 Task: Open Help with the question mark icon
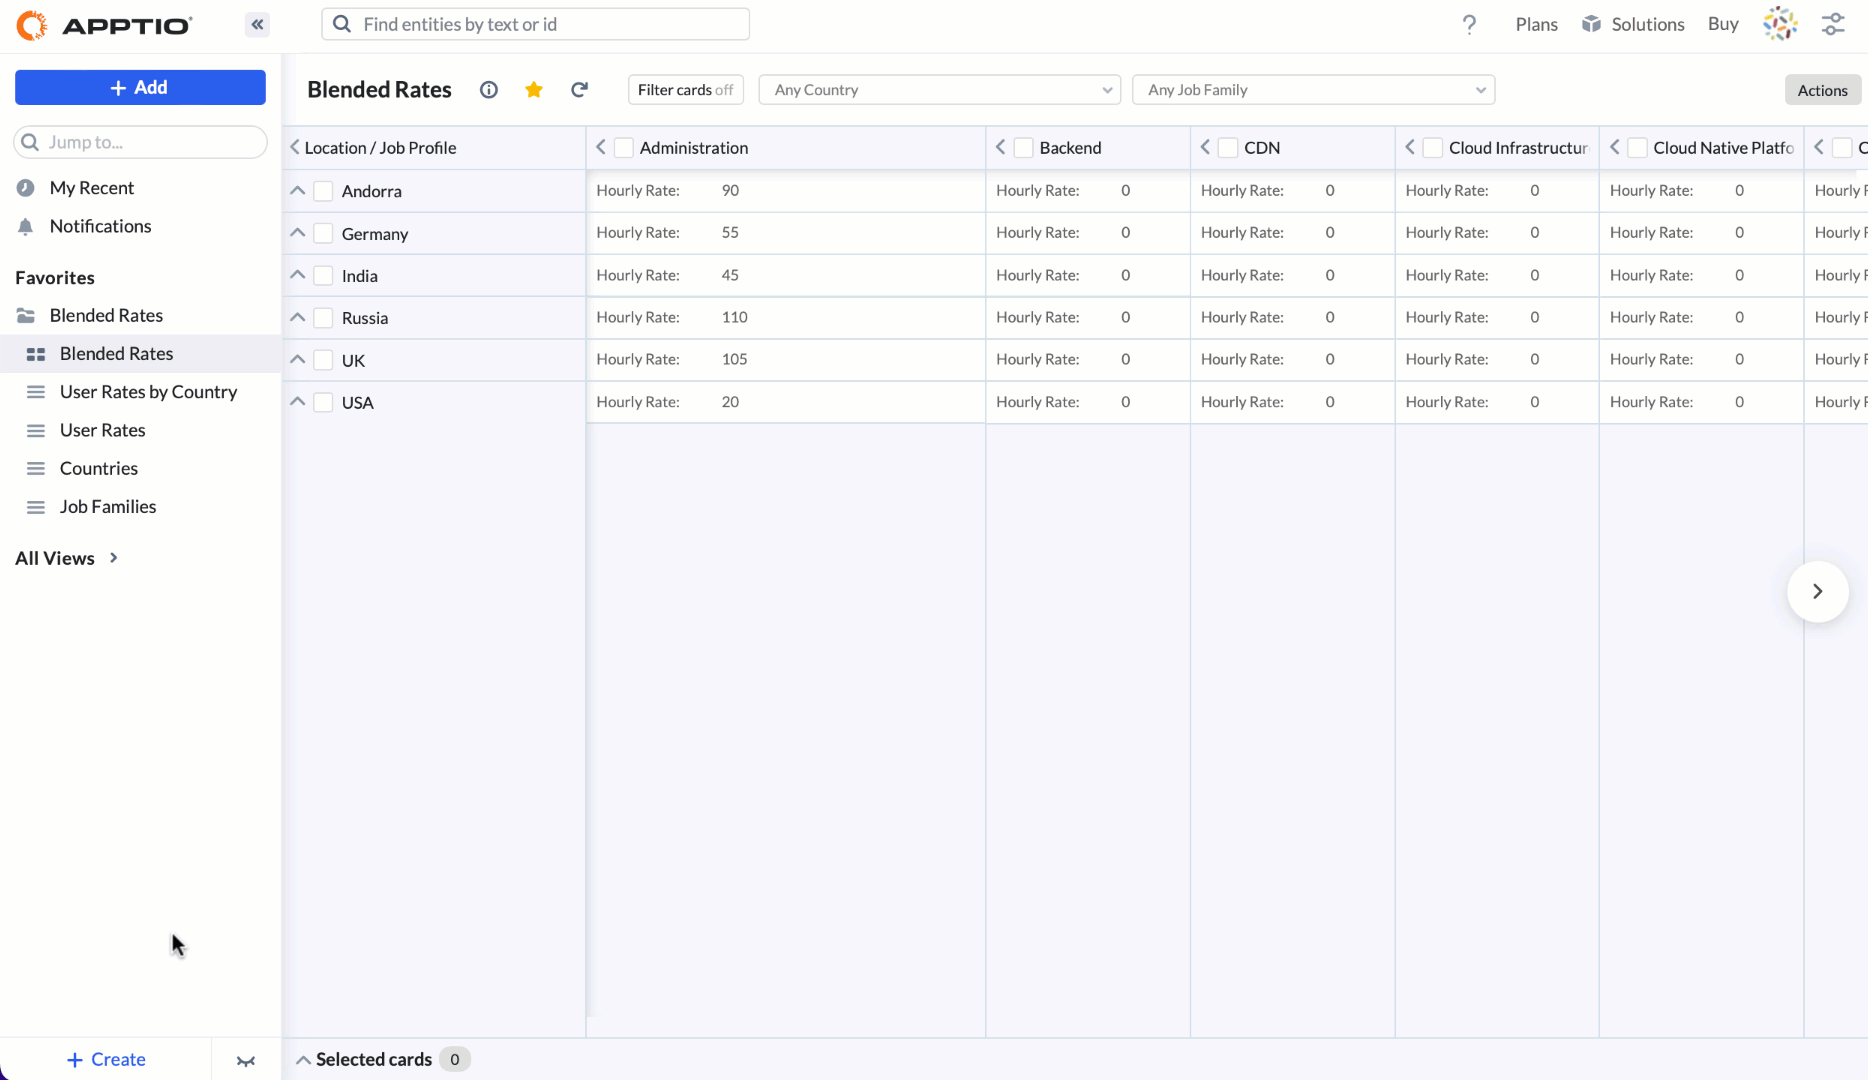1470,24
